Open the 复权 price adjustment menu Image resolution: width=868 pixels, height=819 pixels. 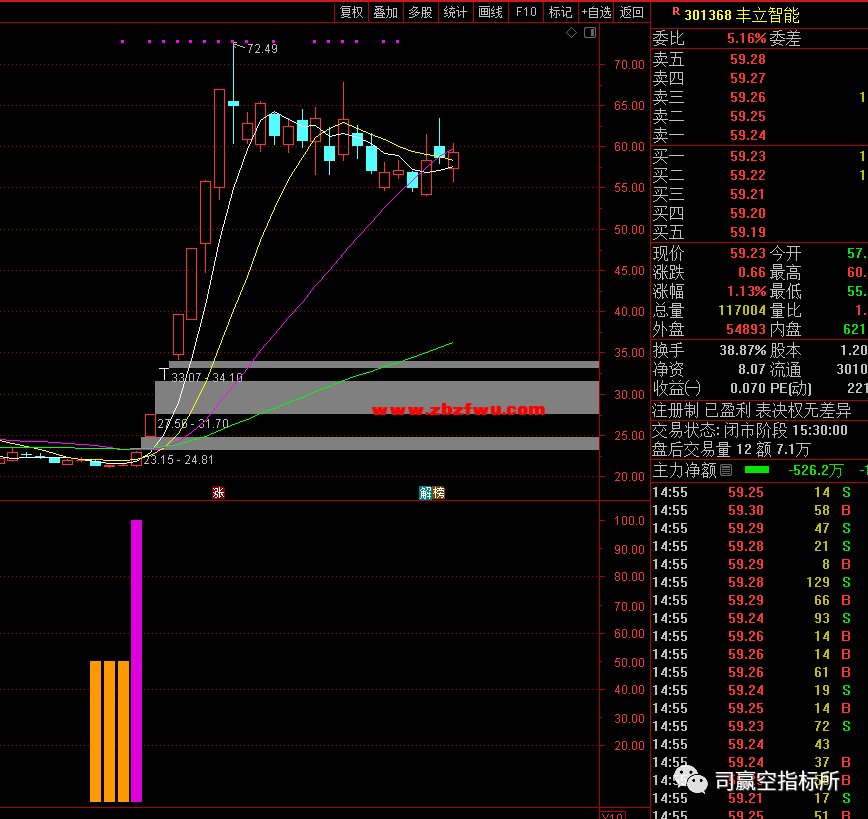(351, 12)
